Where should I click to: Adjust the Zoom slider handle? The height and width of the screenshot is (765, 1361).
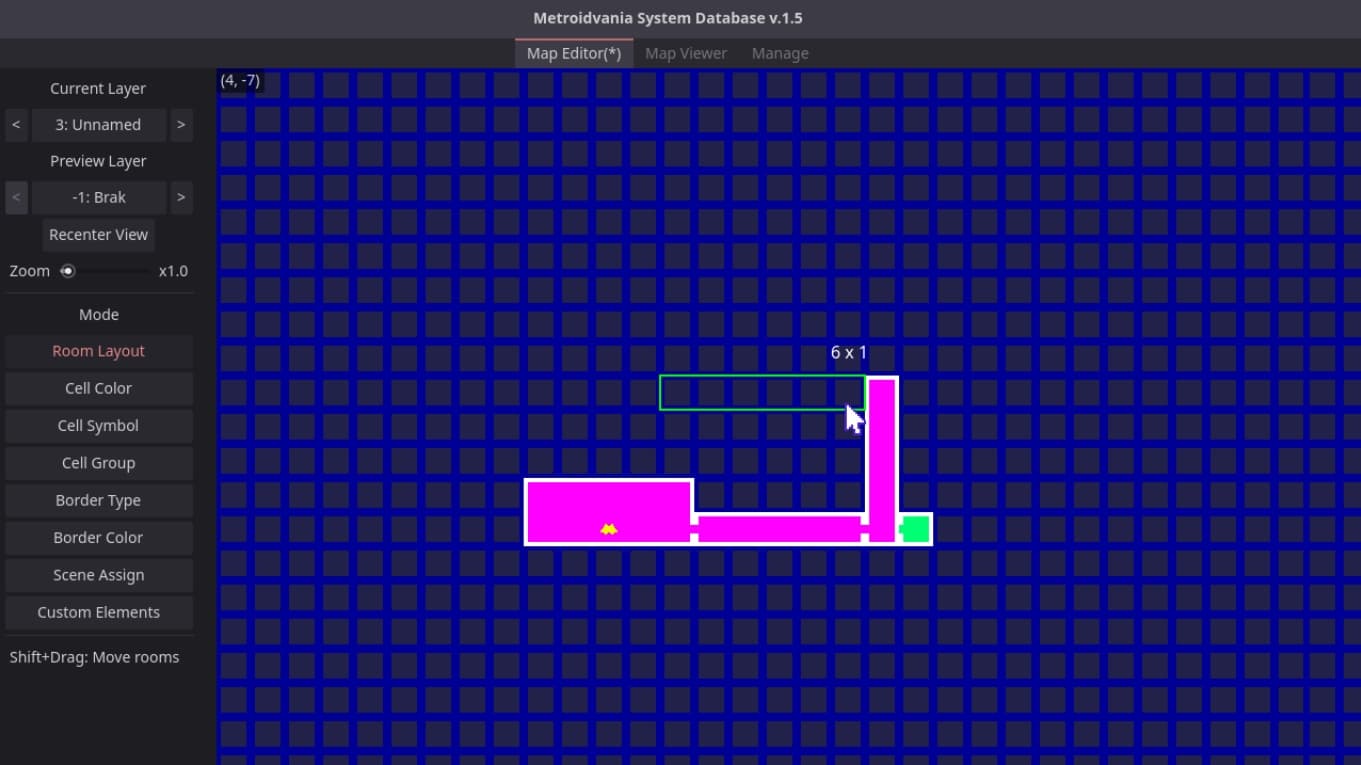point(67,270)
